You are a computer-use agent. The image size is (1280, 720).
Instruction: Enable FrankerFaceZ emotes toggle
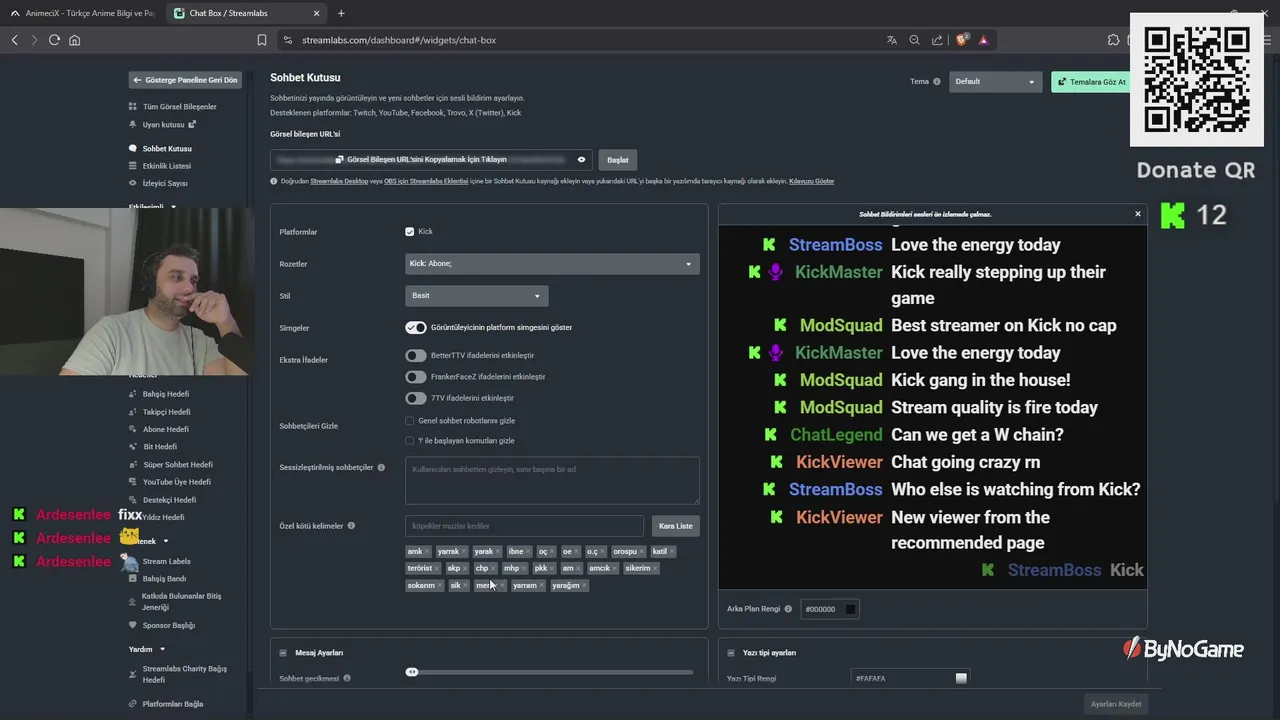coord(416,377)
